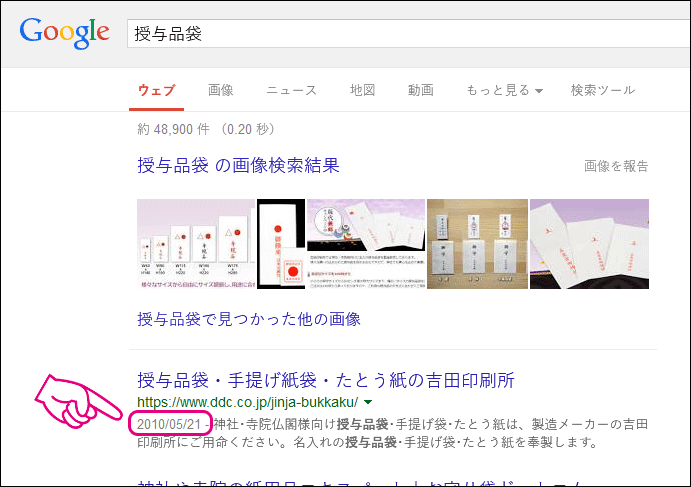Click the date 2010/05/21 in snippet
691x487 pixels.
(169, 424)
